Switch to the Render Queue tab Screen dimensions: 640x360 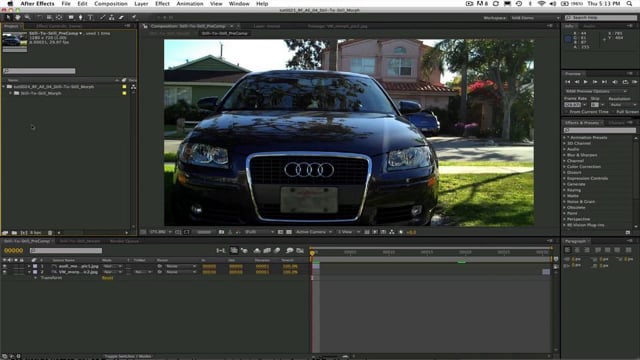pyautogui.click(x=124, y=241)
